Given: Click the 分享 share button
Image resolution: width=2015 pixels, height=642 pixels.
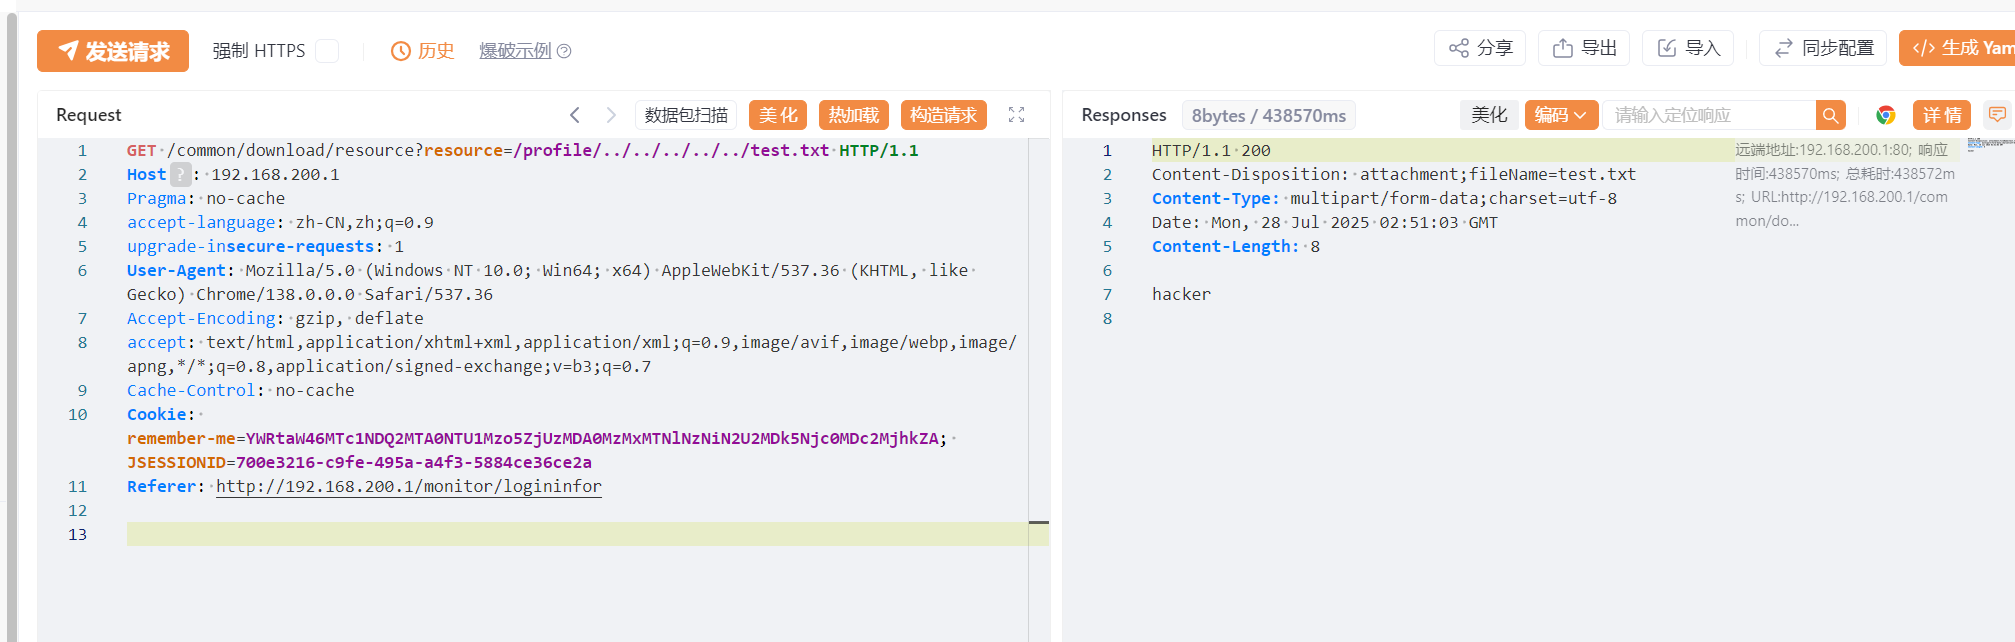Looking at the screenshot, I should coord(1480,48).
